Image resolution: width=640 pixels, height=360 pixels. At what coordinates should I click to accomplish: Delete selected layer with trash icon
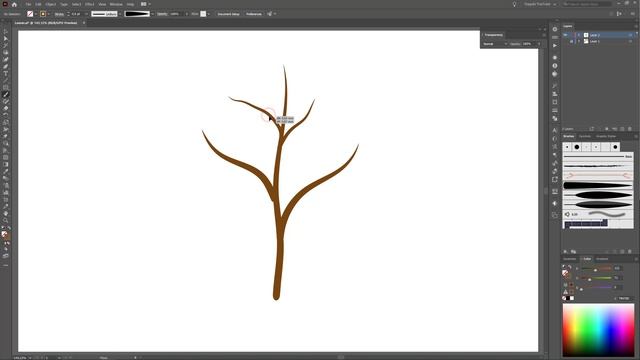(x=630, y=129)
